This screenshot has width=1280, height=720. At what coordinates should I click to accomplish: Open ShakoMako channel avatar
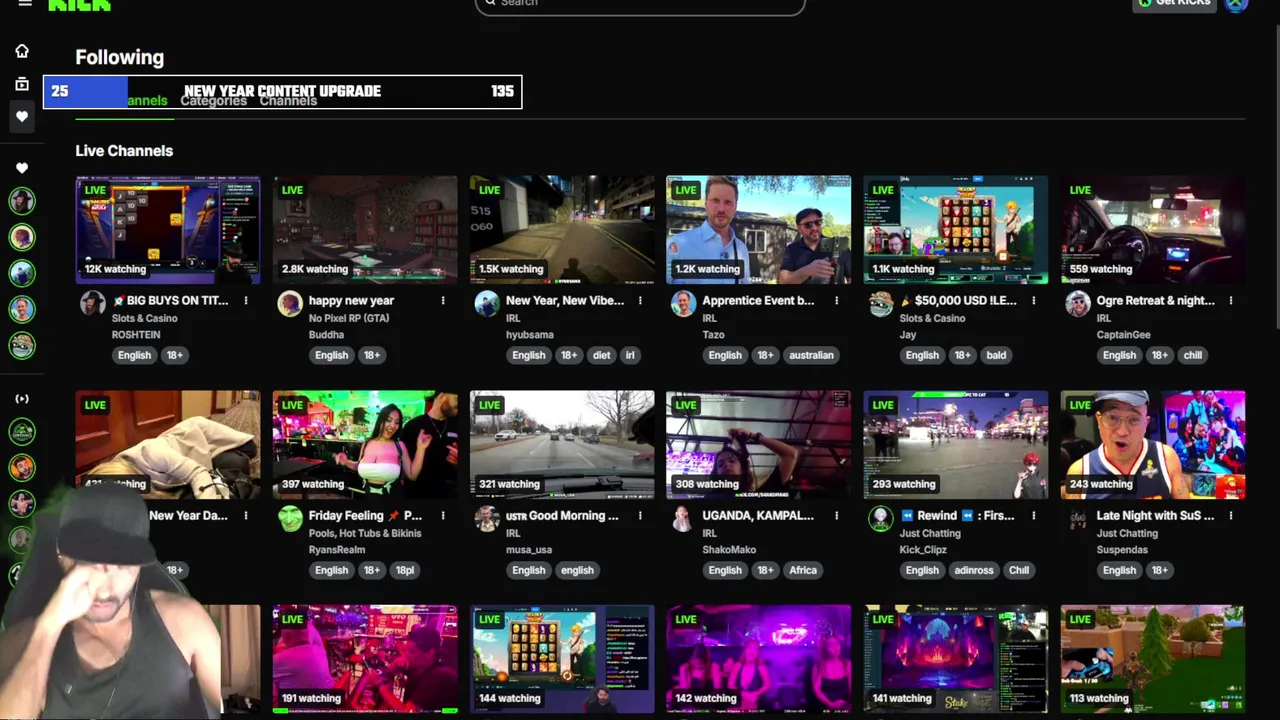[x=684, y=519]
